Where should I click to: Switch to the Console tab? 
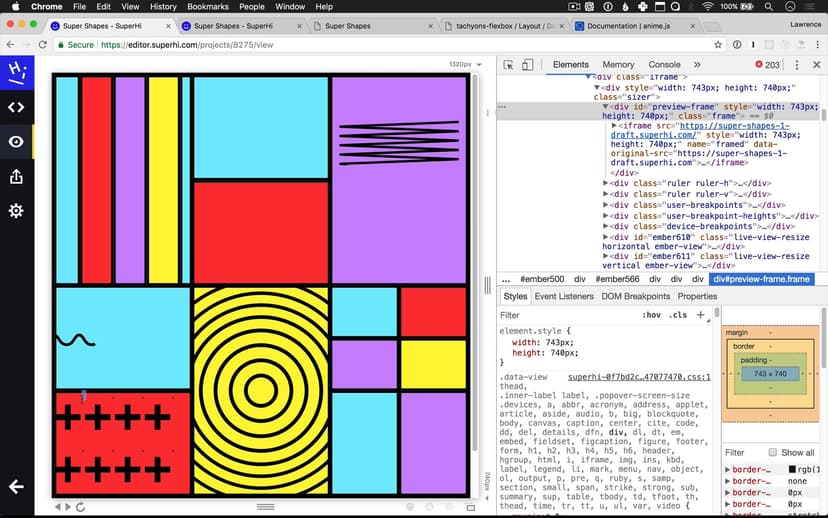(x=664, y=65)
